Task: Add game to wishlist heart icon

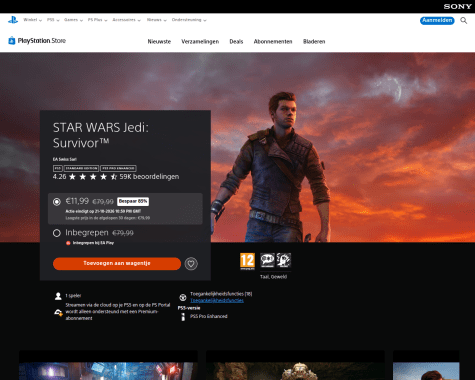Action: pos(191,264)
